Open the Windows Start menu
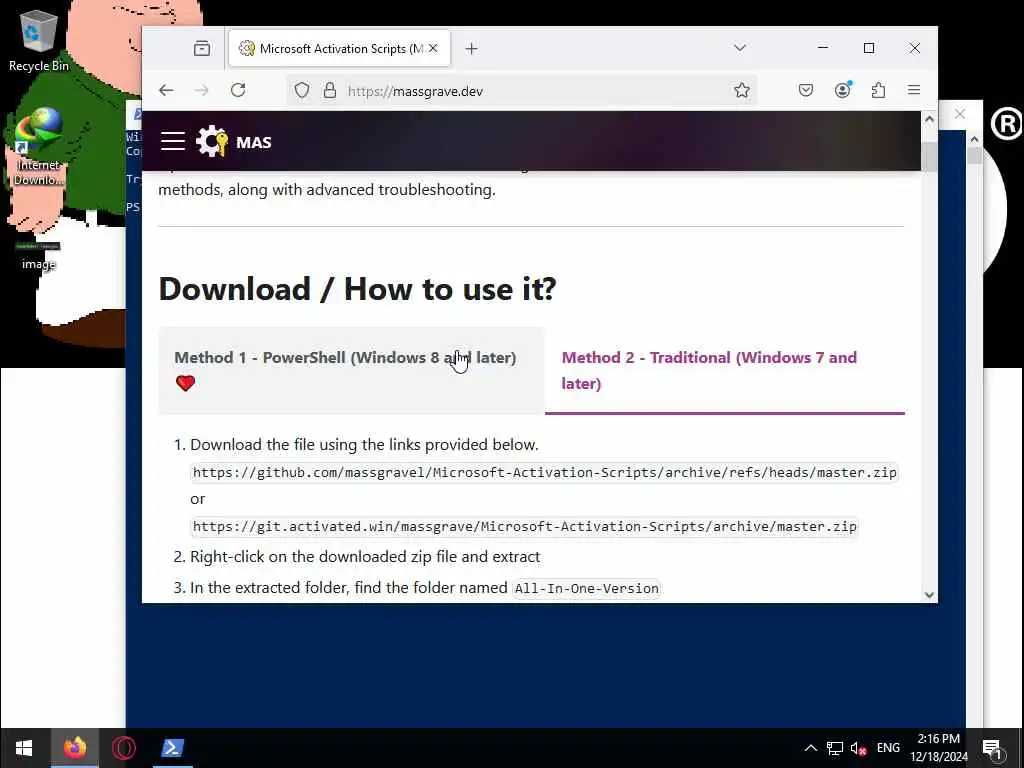 click(x=24, y=748)
